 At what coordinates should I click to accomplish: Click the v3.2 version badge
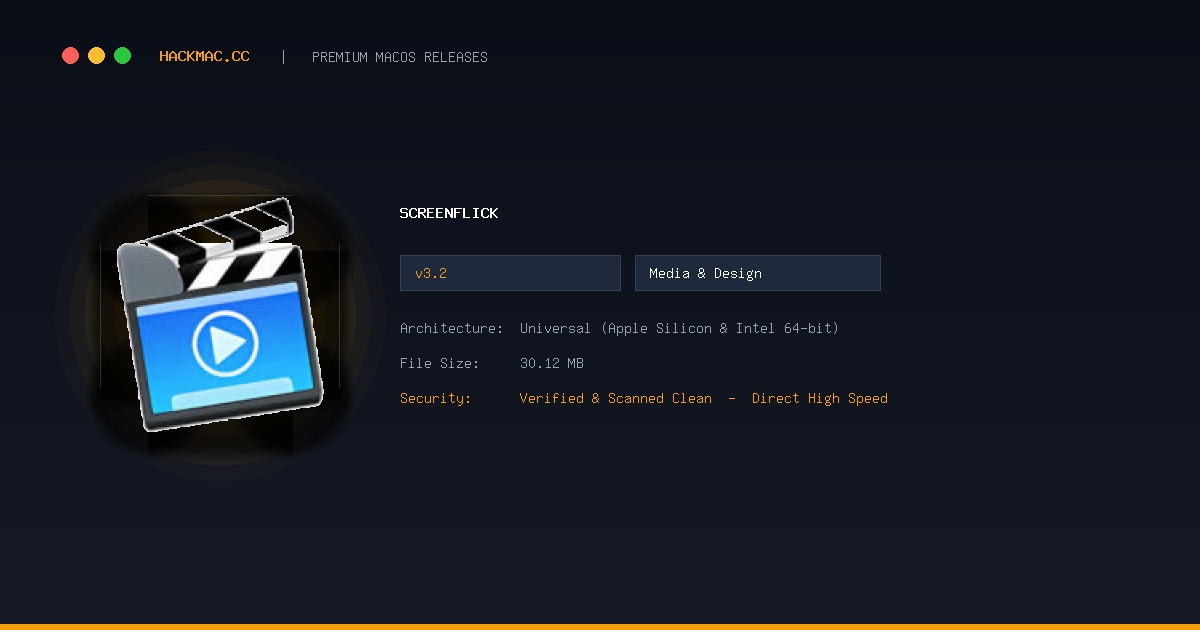[510, 273]
